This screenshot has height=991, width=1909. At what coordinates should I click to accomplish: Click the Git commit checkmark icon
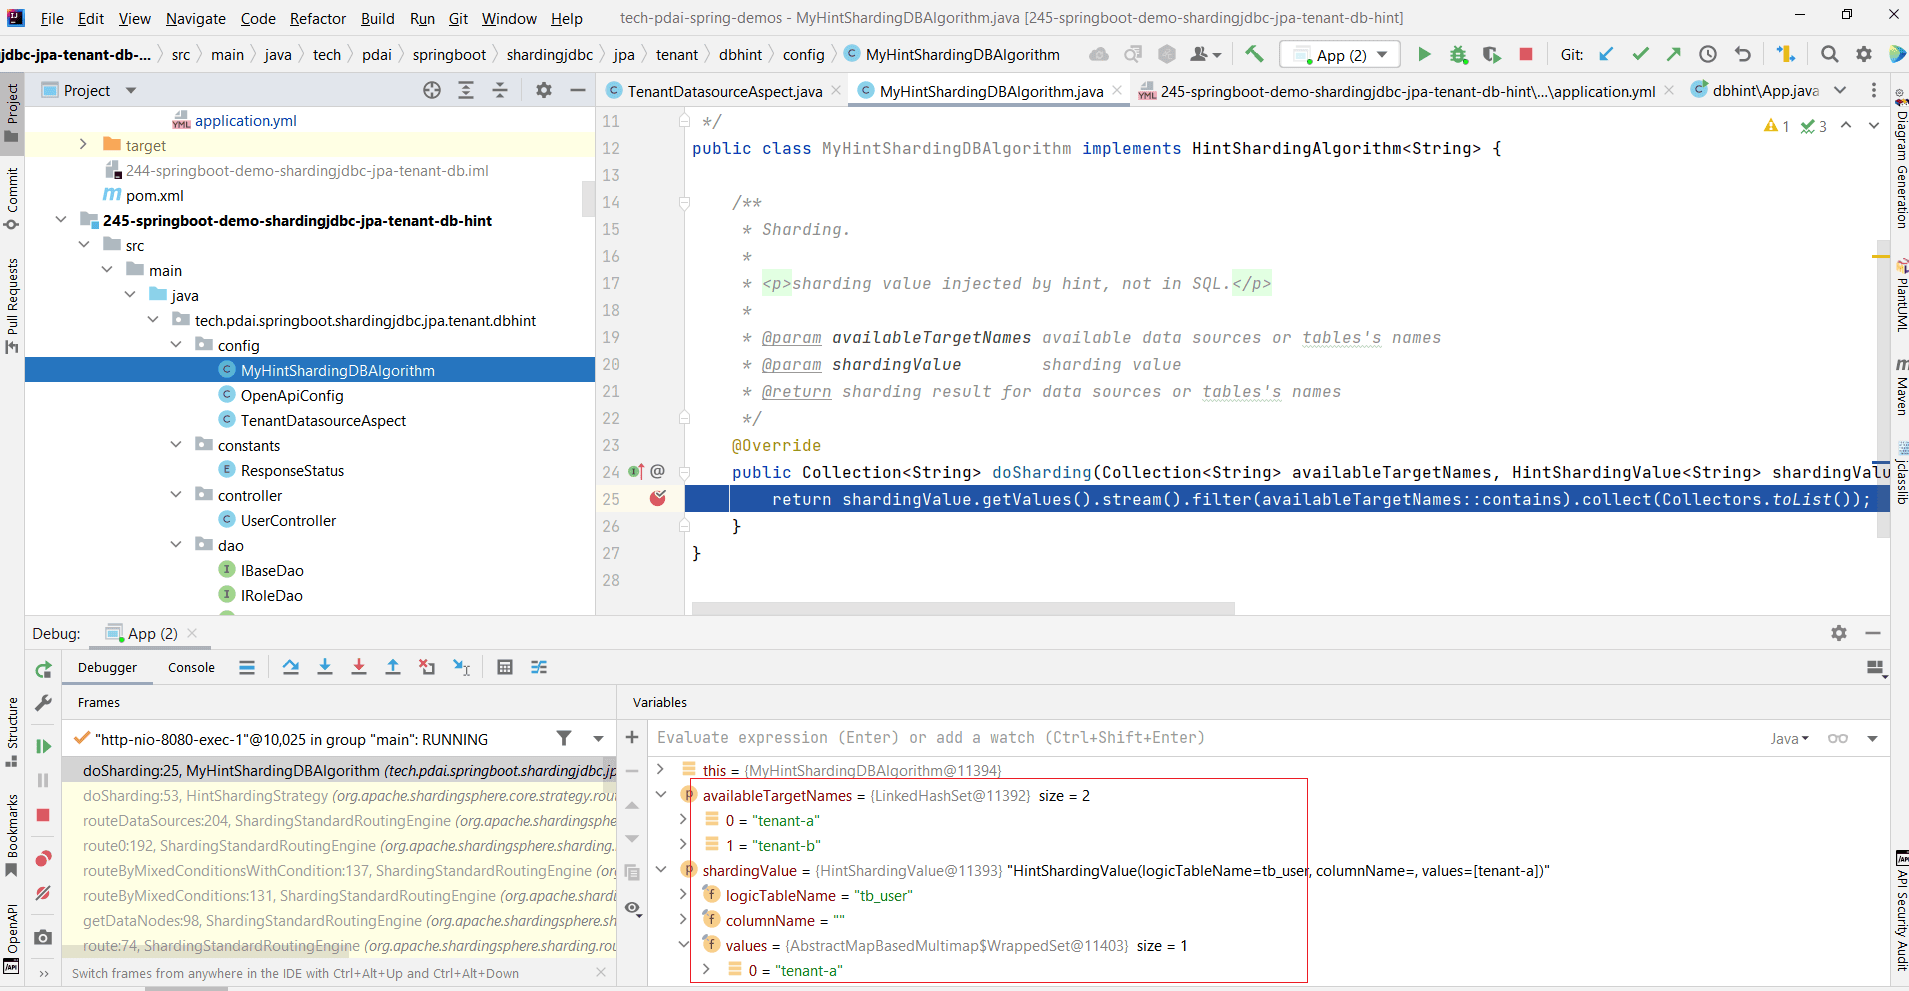1640,54
